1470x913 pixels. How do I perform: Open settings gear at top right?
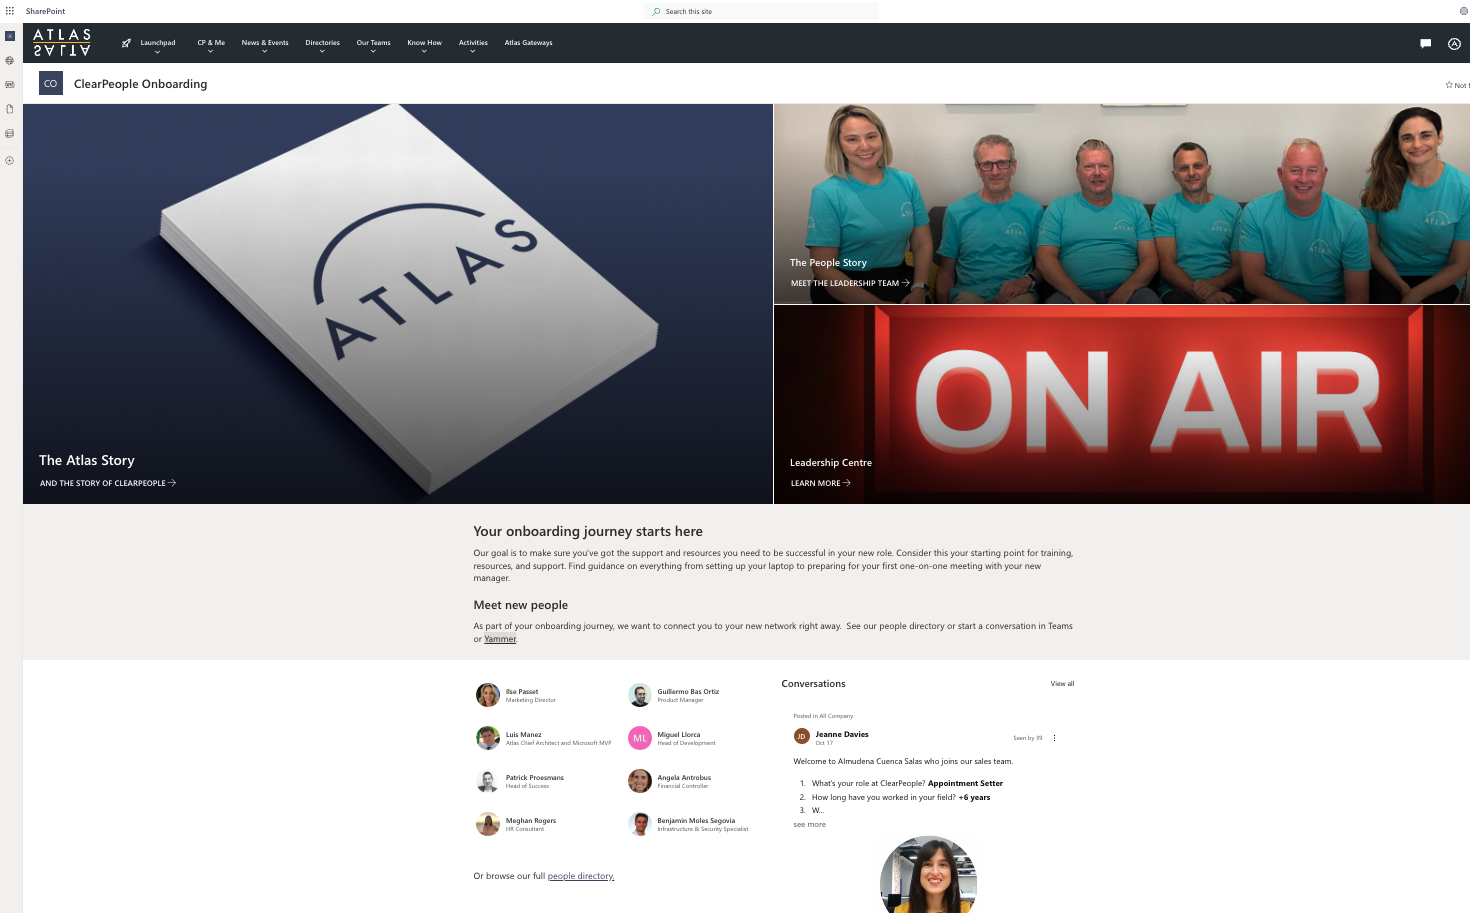[1463, 11]
